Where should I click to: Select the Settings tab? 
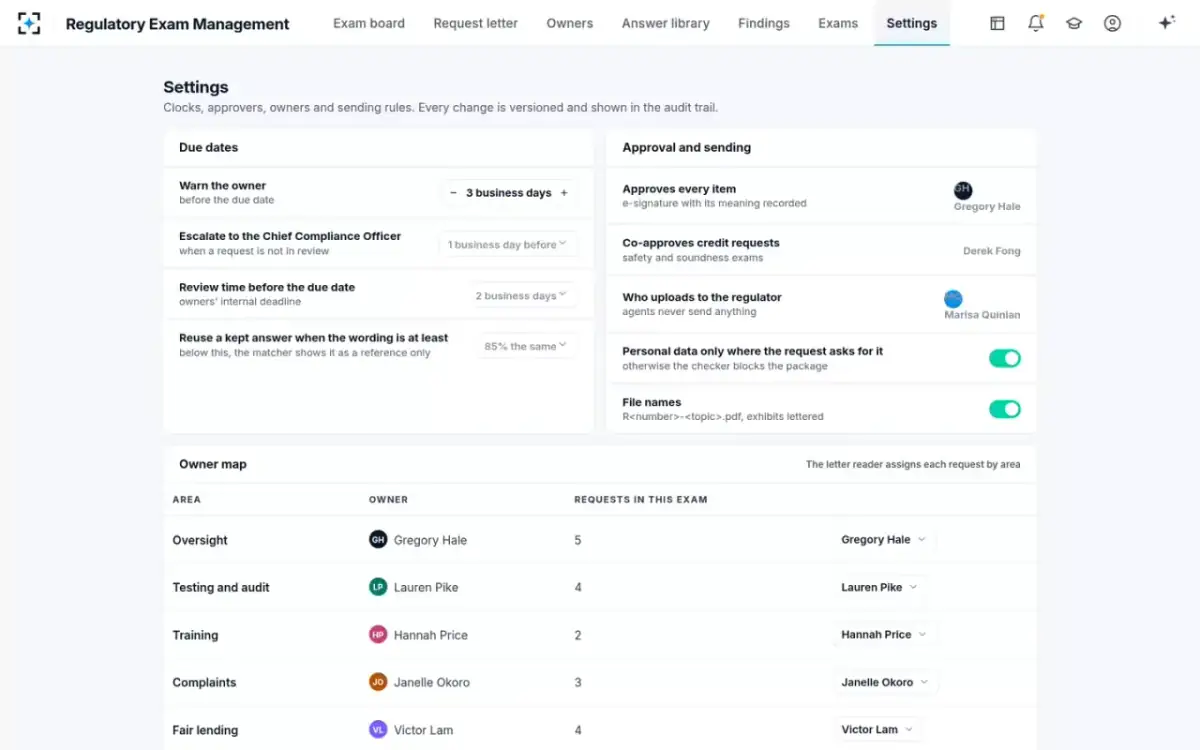[x=912, y=23]
